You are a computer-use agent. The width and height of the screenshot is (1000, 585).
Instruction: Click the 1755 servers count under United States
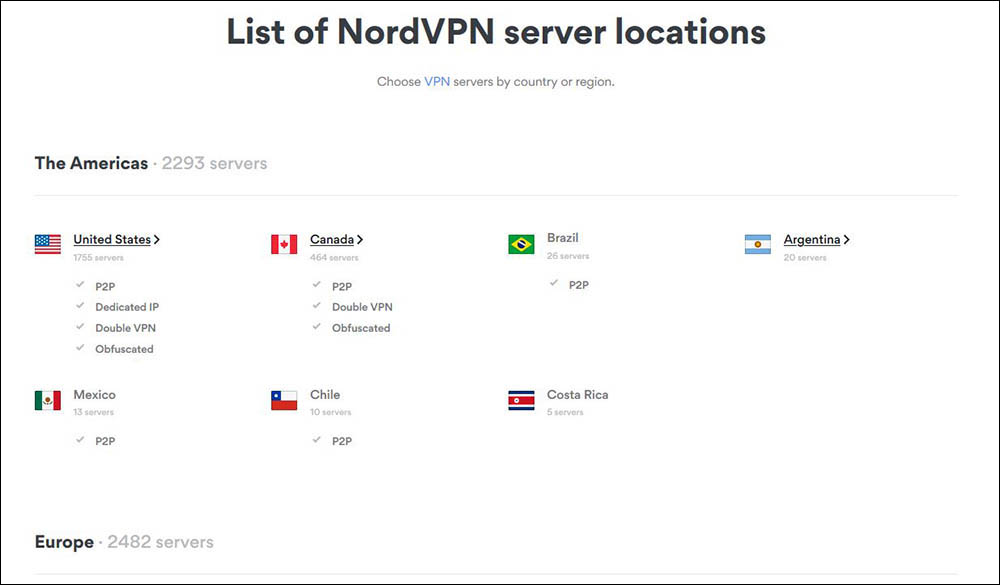tap(98, 257)
